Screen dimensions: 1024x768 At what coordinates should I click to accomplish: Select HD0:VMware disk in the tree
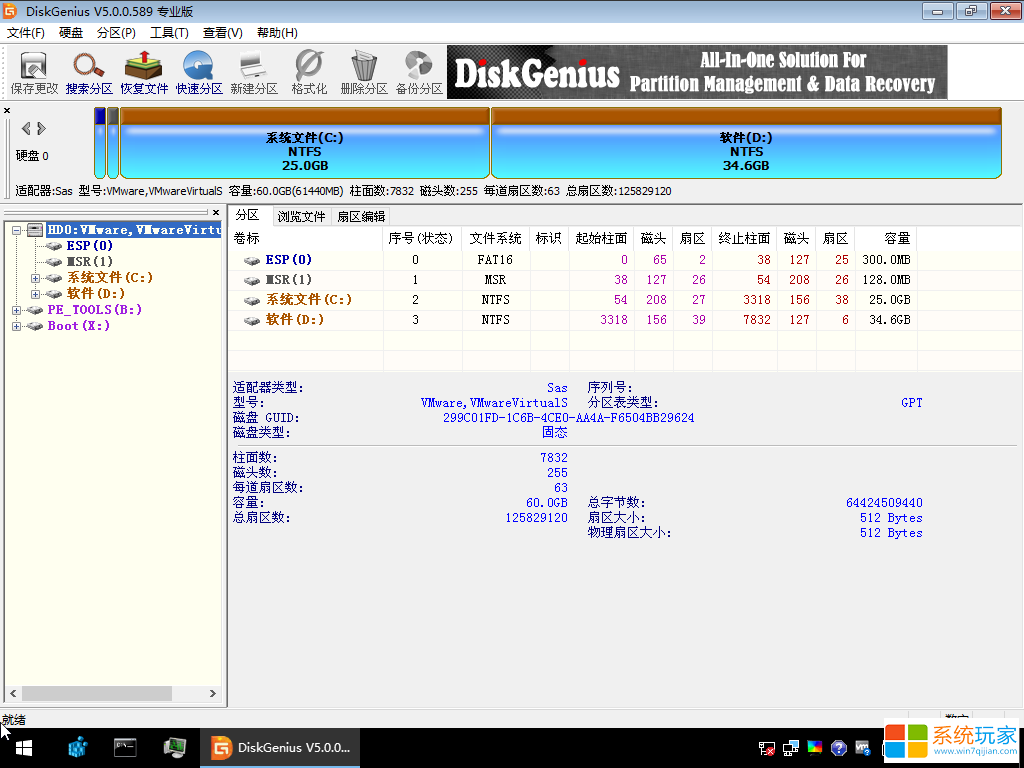click(134, 230)
